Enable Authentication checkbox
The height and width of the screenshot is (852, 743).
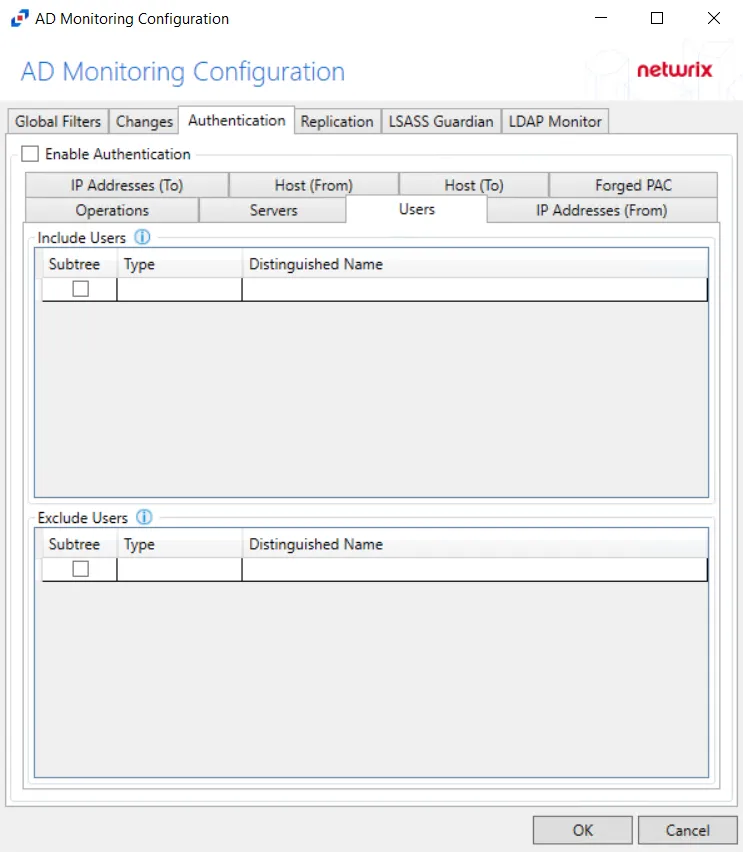click(30, 154)
